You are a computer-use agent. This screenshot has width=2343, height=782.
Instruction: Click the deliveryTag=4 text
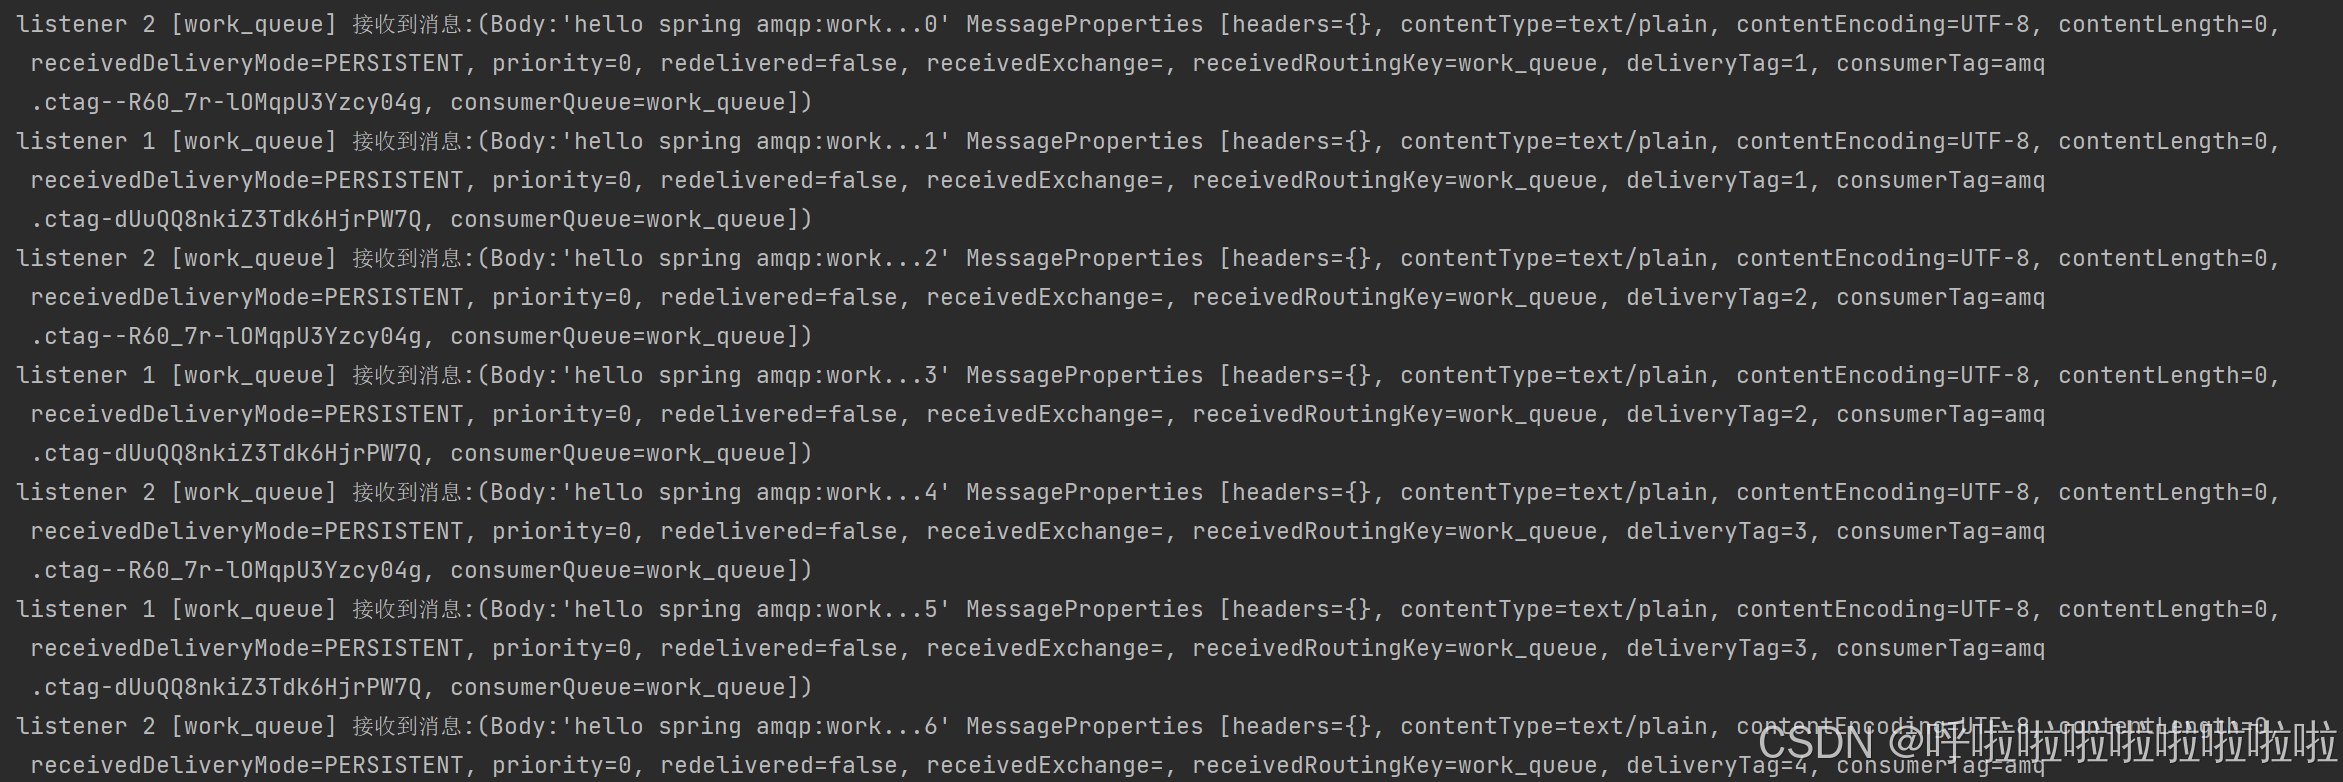tap(1716, 765)
